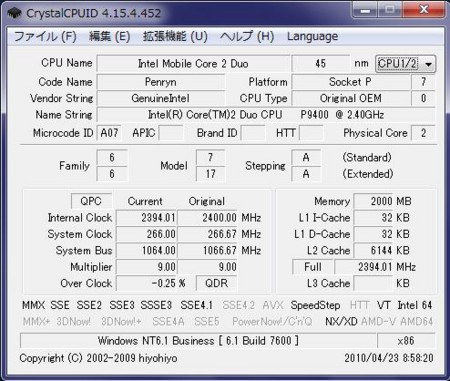Open the ファイル (F) menu
Screen dimensions: 450x381
point(45,36)
